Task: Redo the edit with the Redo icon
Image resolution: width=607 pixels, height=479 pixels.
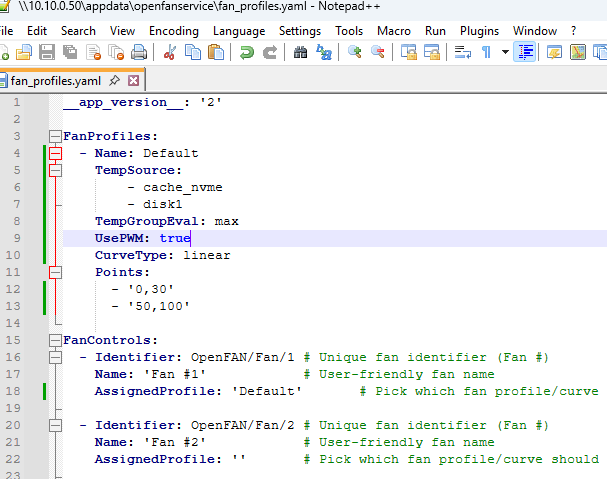Action: pos(270,52)
